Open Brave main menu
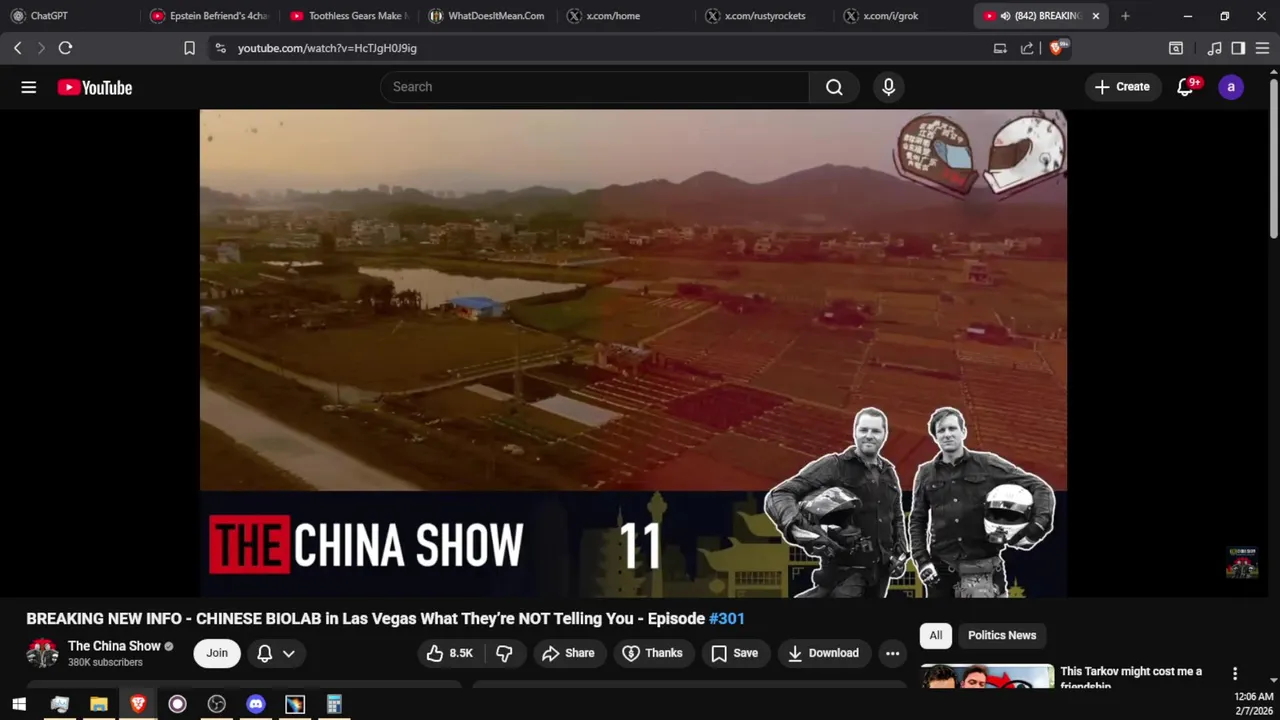Image resolution: width=1280 pixels, height=720 pixels. pos(1262,48)
